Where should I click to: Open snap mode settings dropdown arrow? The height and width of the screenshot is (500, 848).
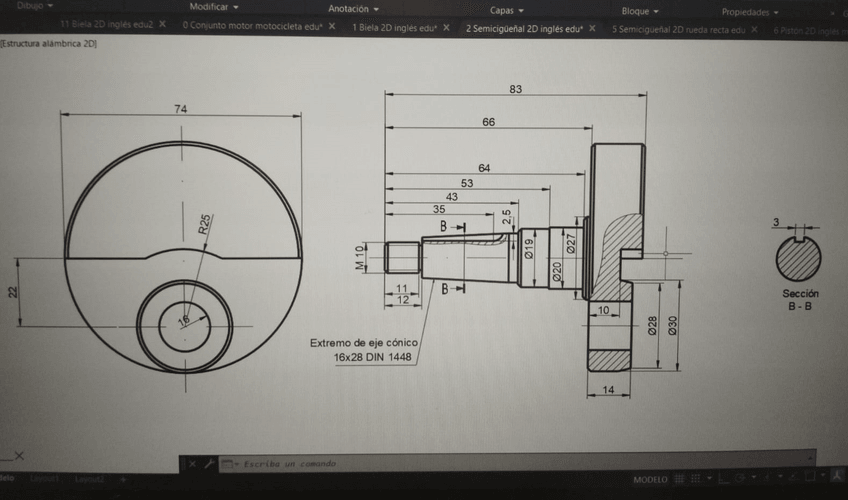(710, 478)
